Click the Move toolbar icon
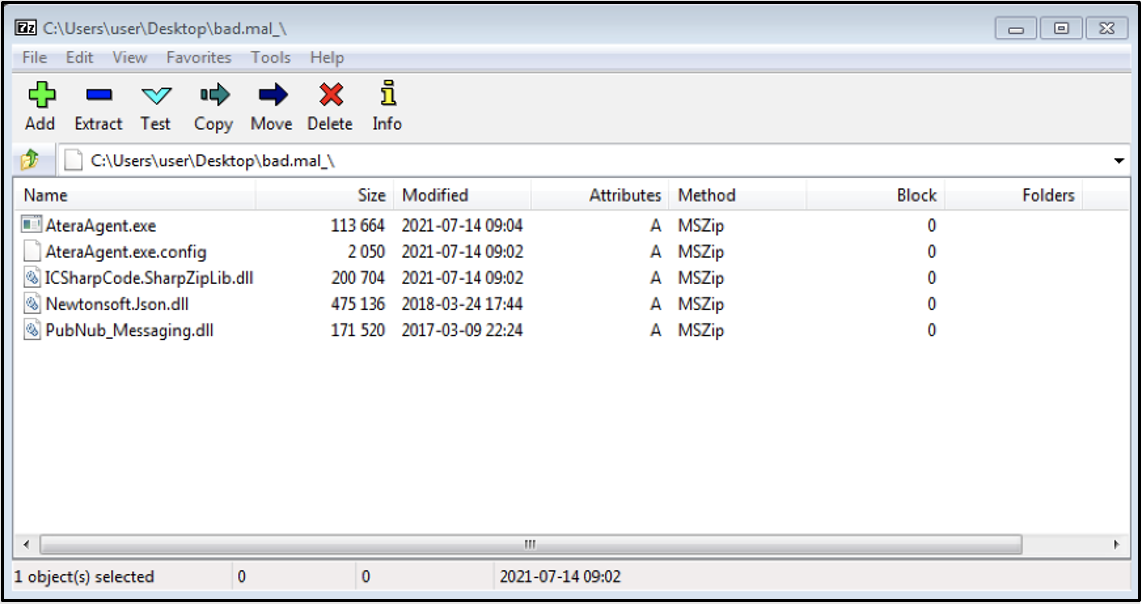This screenshot has width=1144, height=604. (273, 95)
